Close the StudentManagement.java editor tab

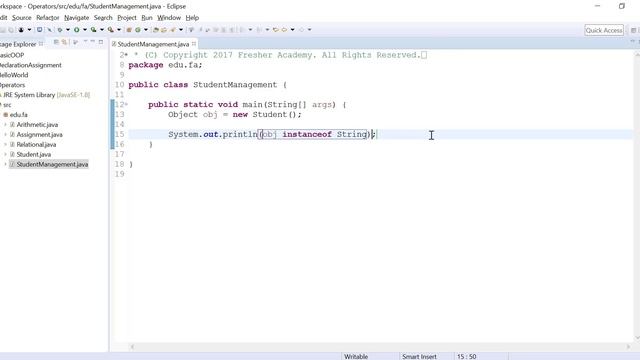click(194, 44)
